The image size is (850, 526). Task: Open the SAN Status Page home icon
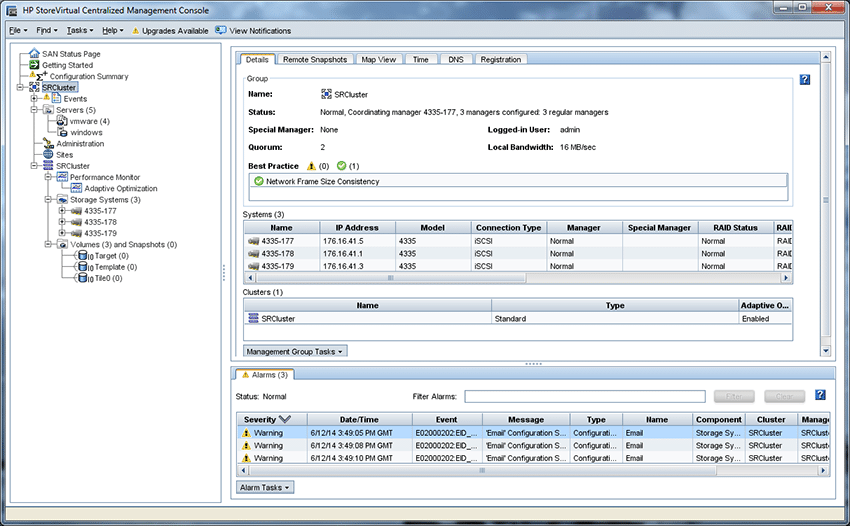34,53
